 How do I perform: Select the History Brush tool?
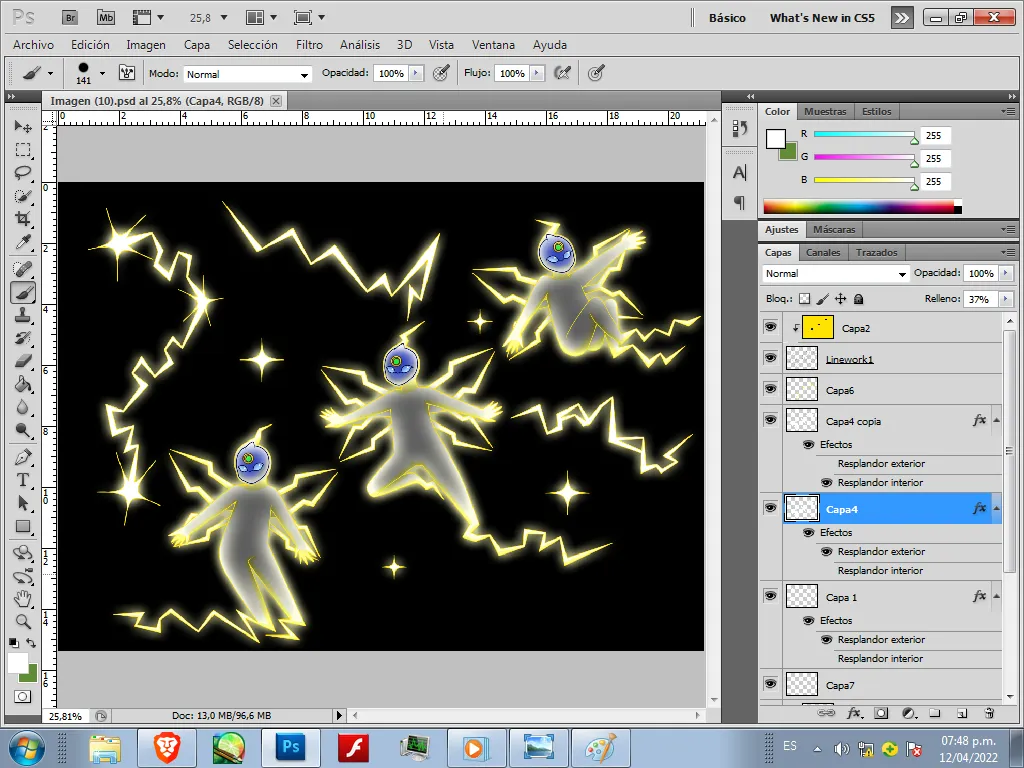[x=23, y=338]
